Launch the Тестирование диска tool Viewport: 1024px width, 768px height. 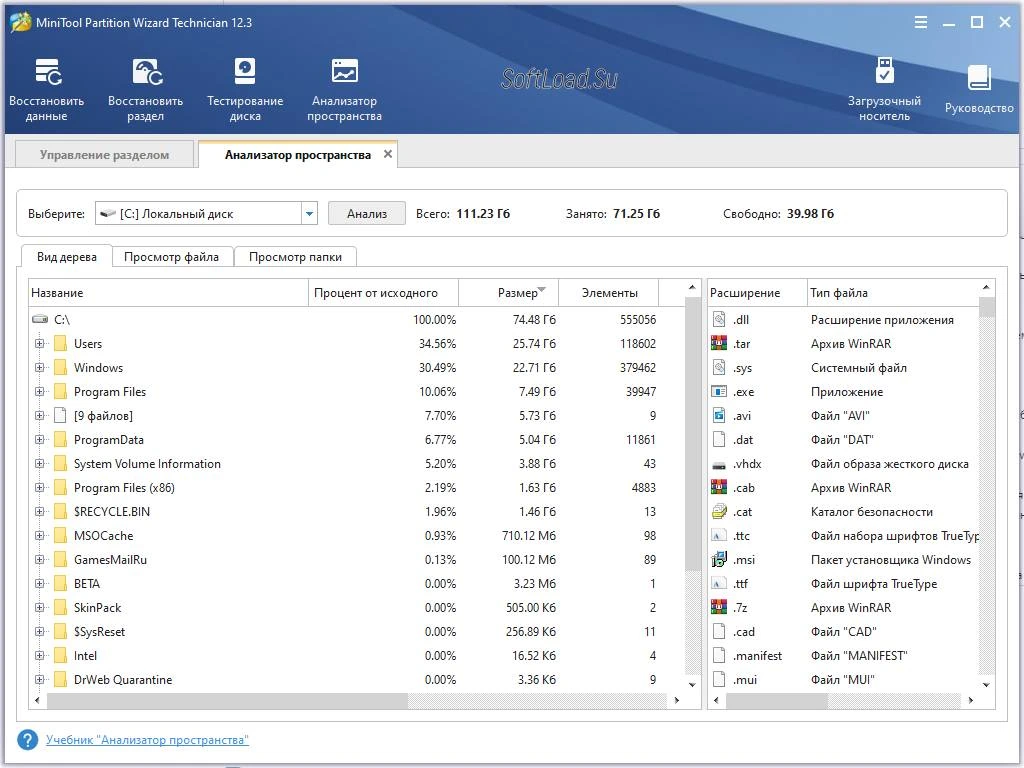(245, 89)
